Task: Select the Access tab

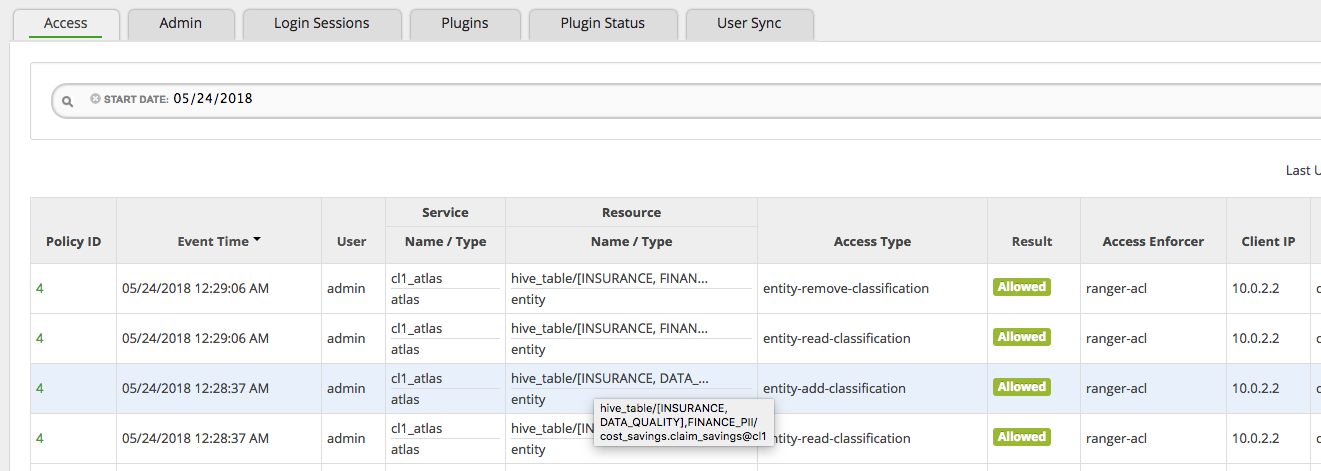Action: (x=66, y=23)
